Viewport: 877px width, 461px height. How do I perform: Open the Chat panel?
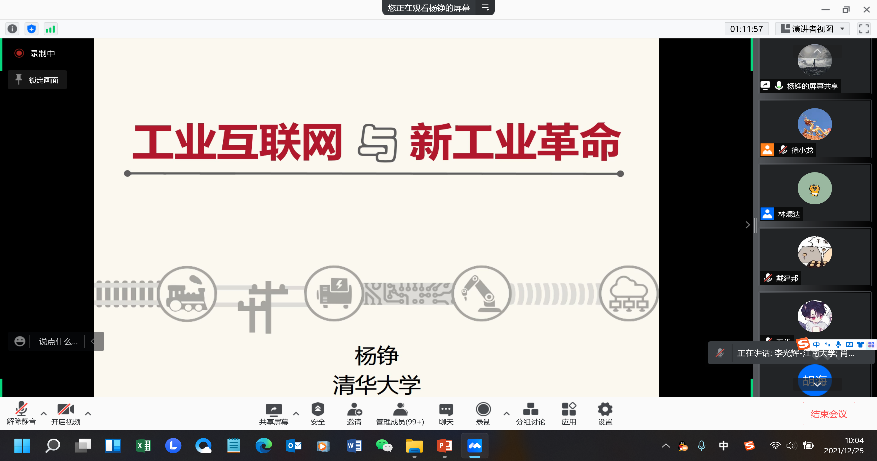446,412
